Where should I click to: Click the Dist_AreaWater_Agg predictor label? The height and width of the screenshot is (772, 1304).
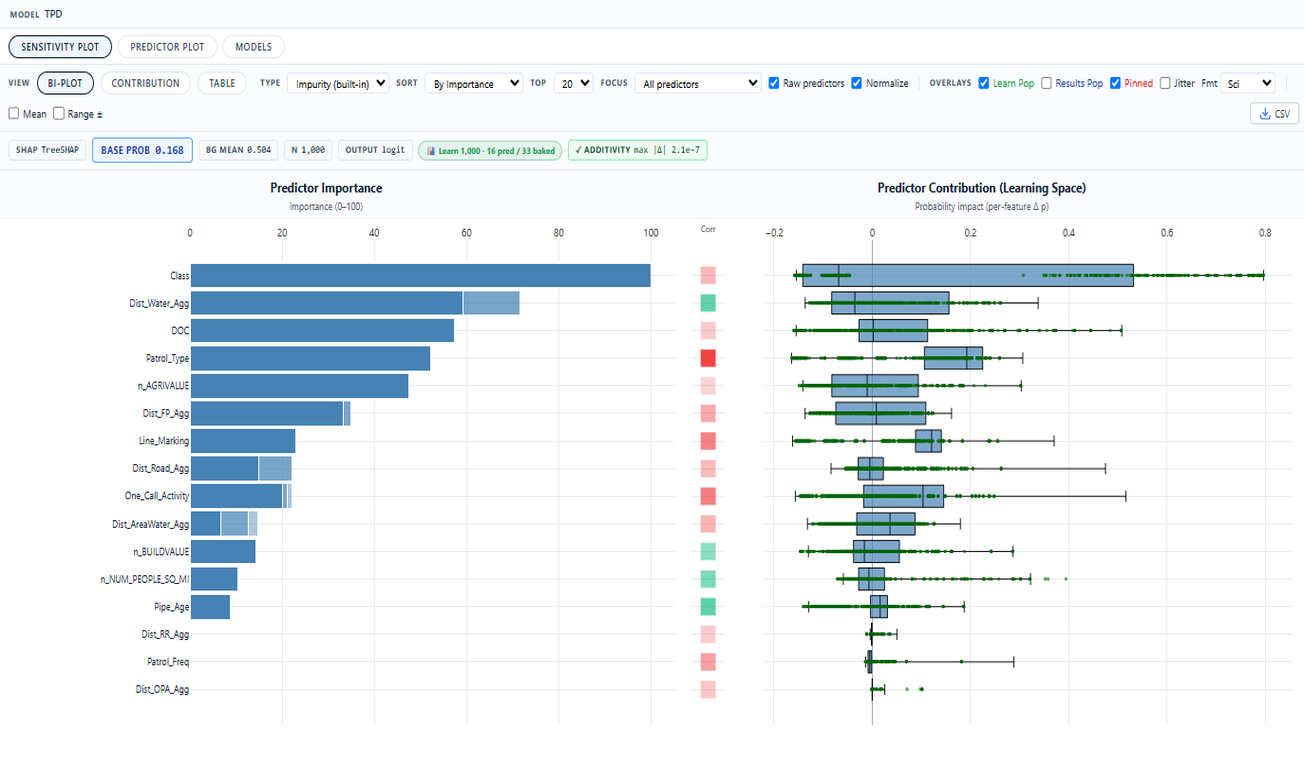tap(151, 524)
